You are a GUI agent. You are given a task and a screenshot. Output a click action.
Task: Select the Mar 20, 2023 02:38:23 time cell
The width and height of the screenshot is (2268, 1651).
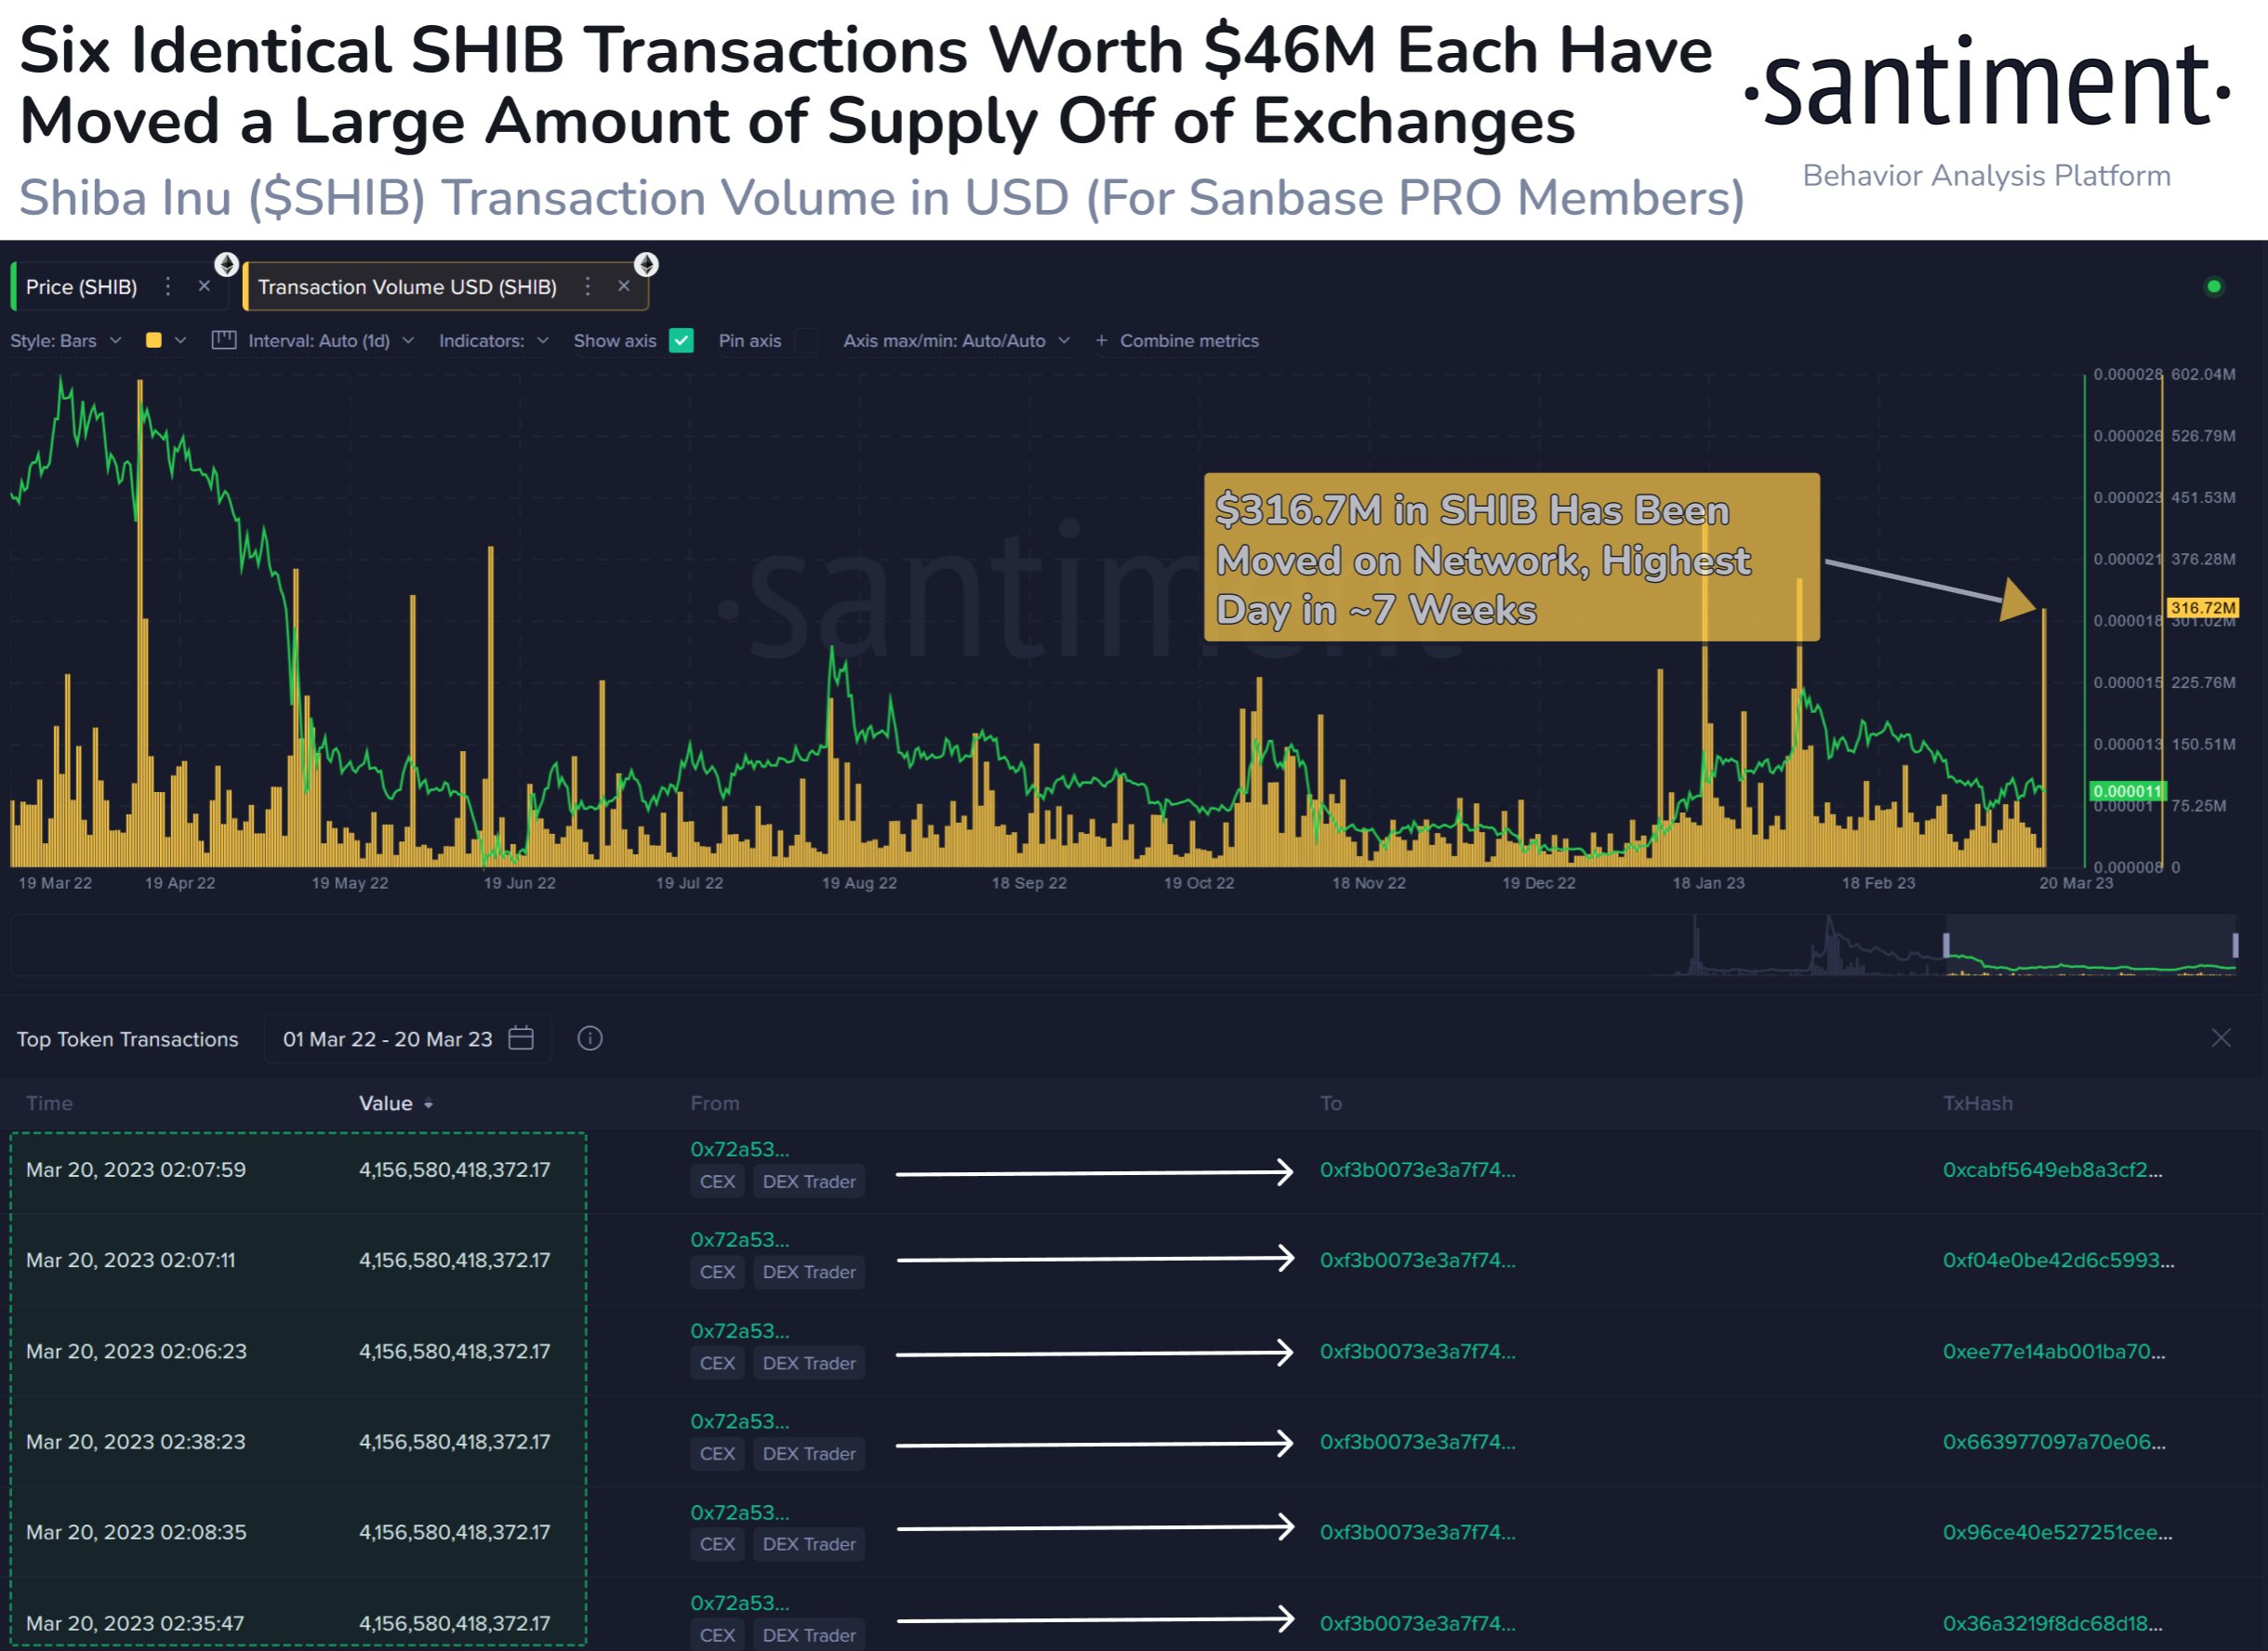pos(136,1442)
